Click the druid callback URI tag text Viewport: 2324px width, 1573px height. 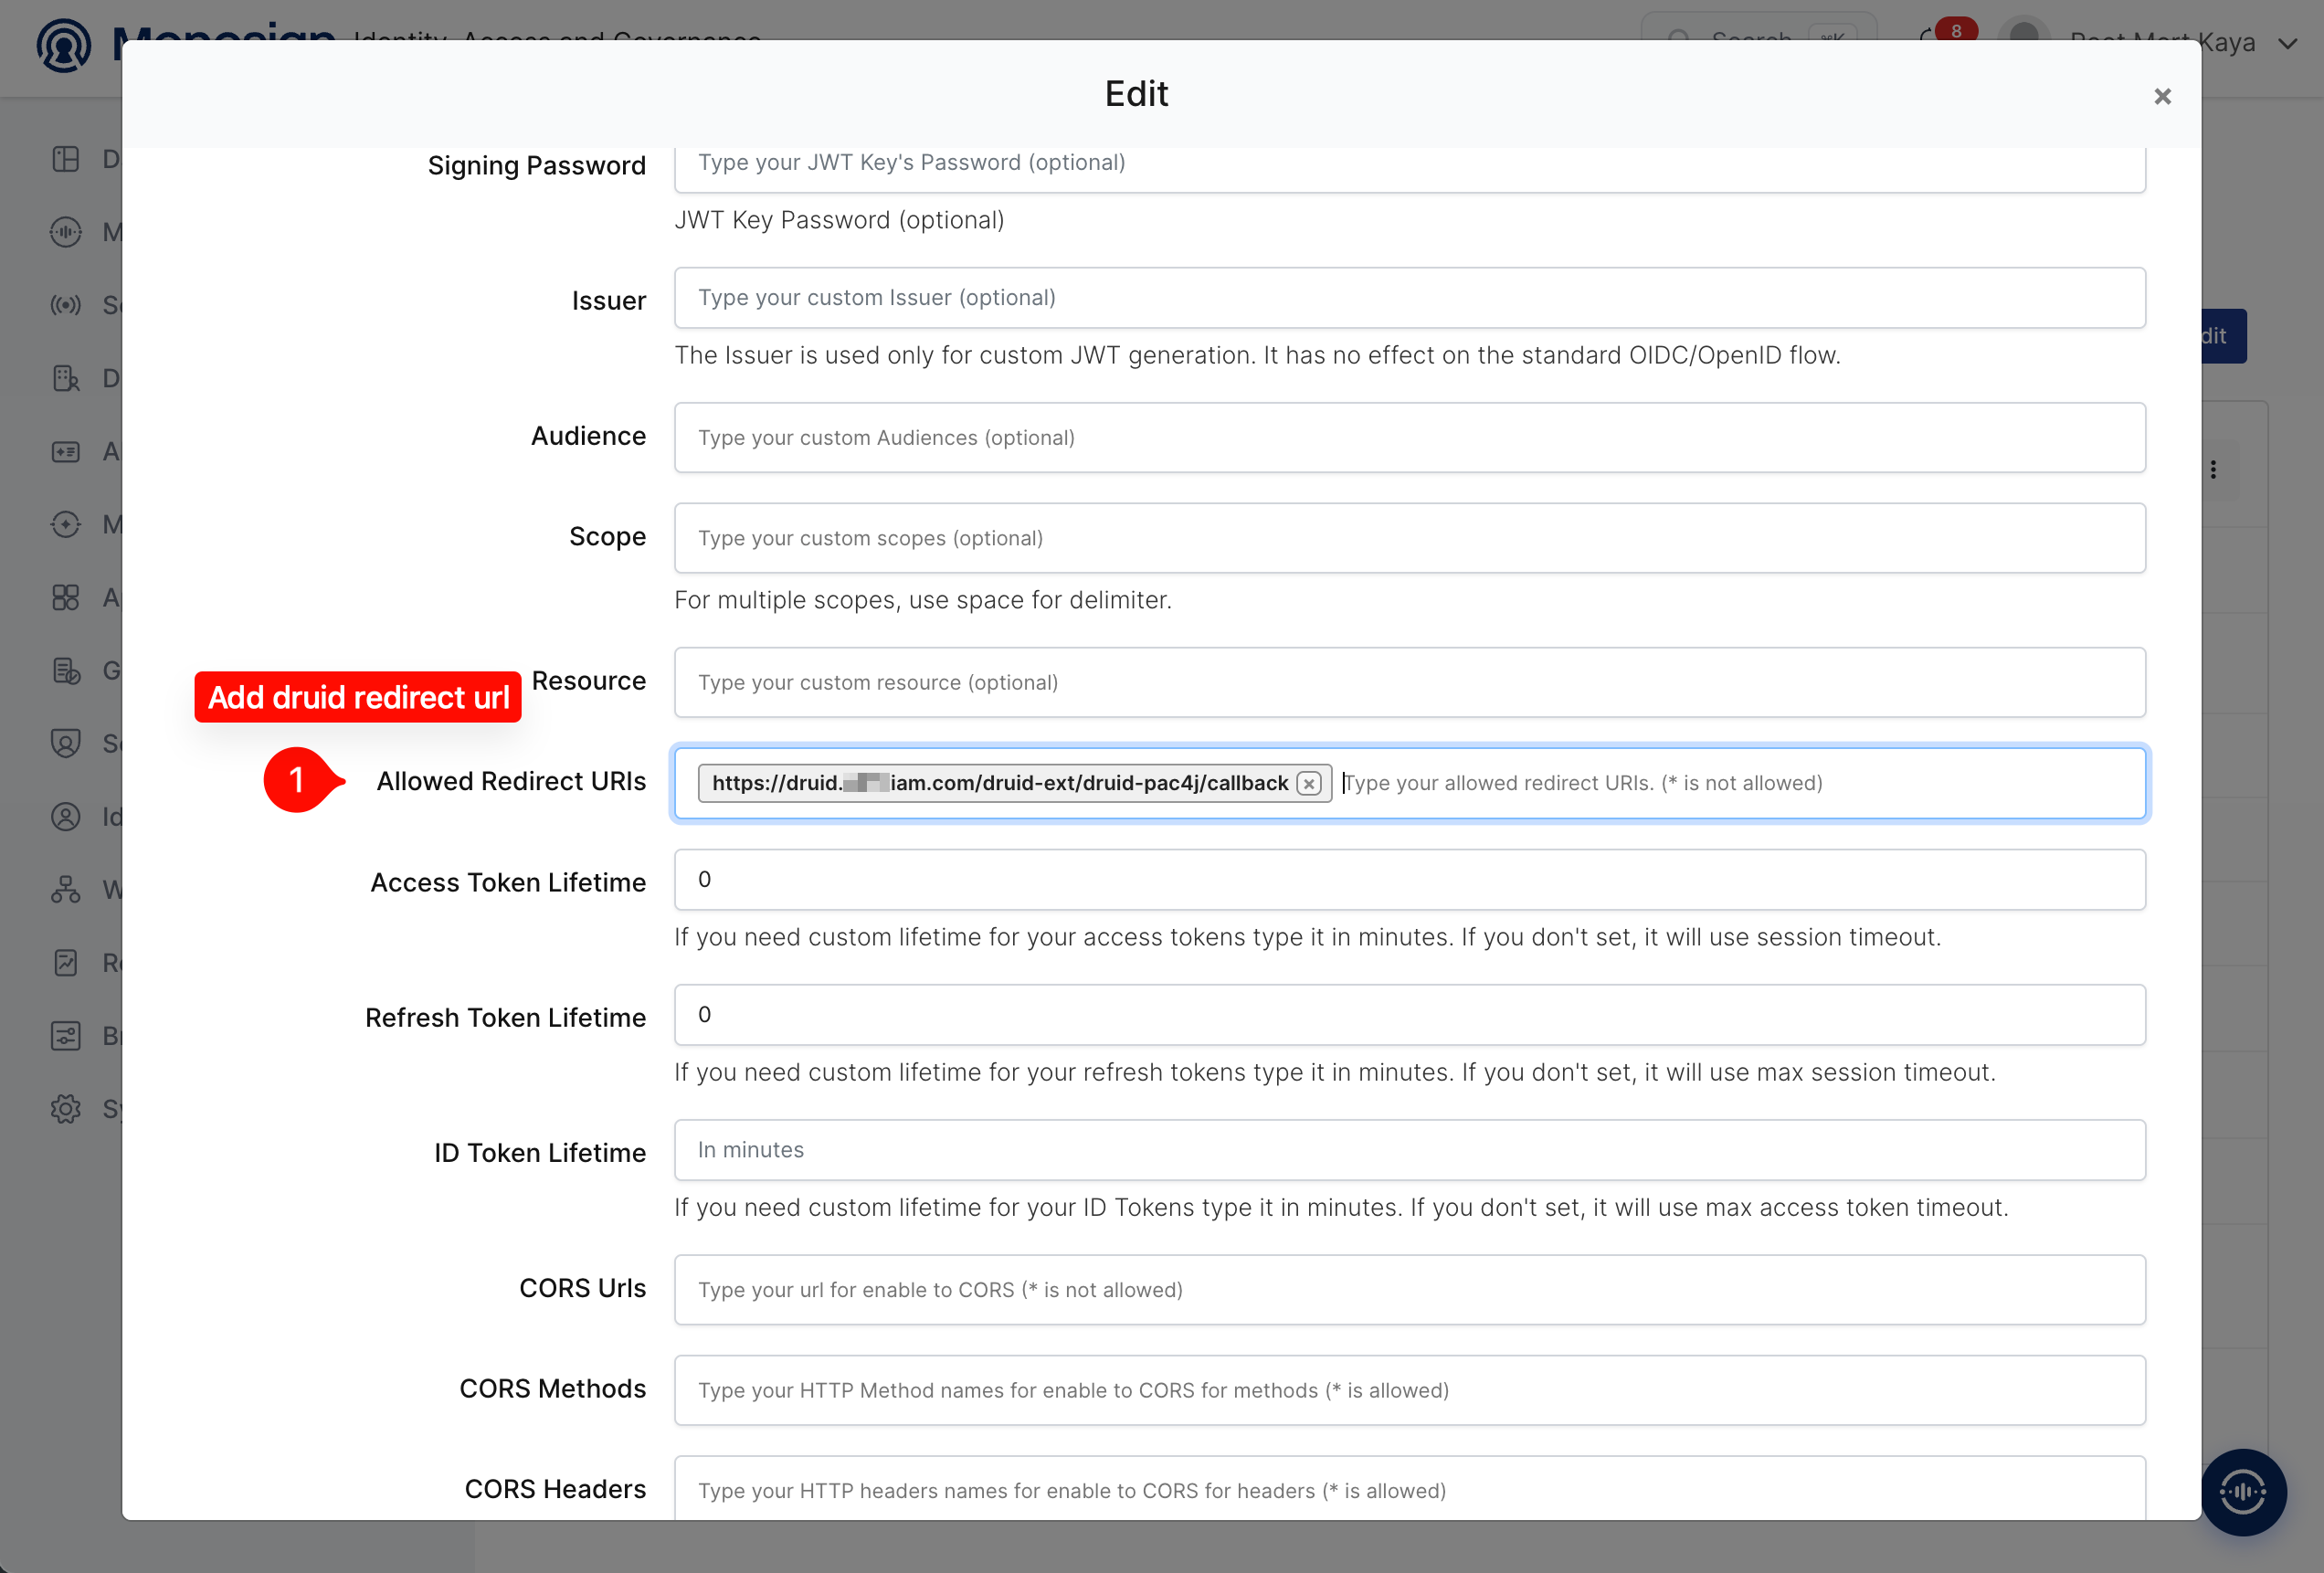click(1000, 783)
